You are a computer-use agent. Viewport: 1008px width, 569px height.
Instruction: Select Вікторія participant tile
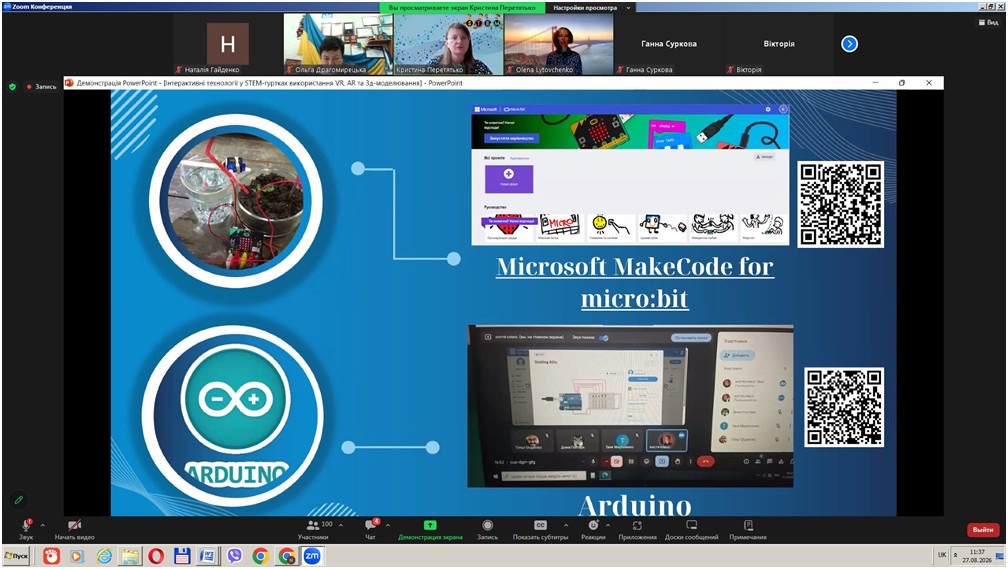[x=779, y=44]
